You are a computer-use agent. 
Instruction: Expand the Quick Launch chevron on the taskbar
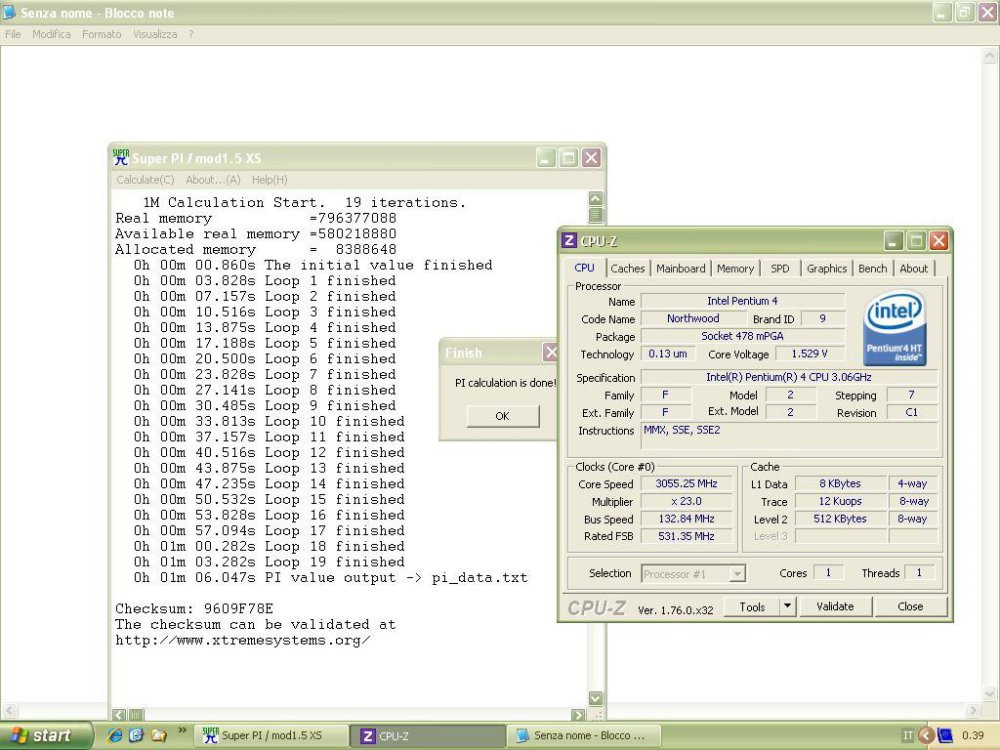(183, 732)
